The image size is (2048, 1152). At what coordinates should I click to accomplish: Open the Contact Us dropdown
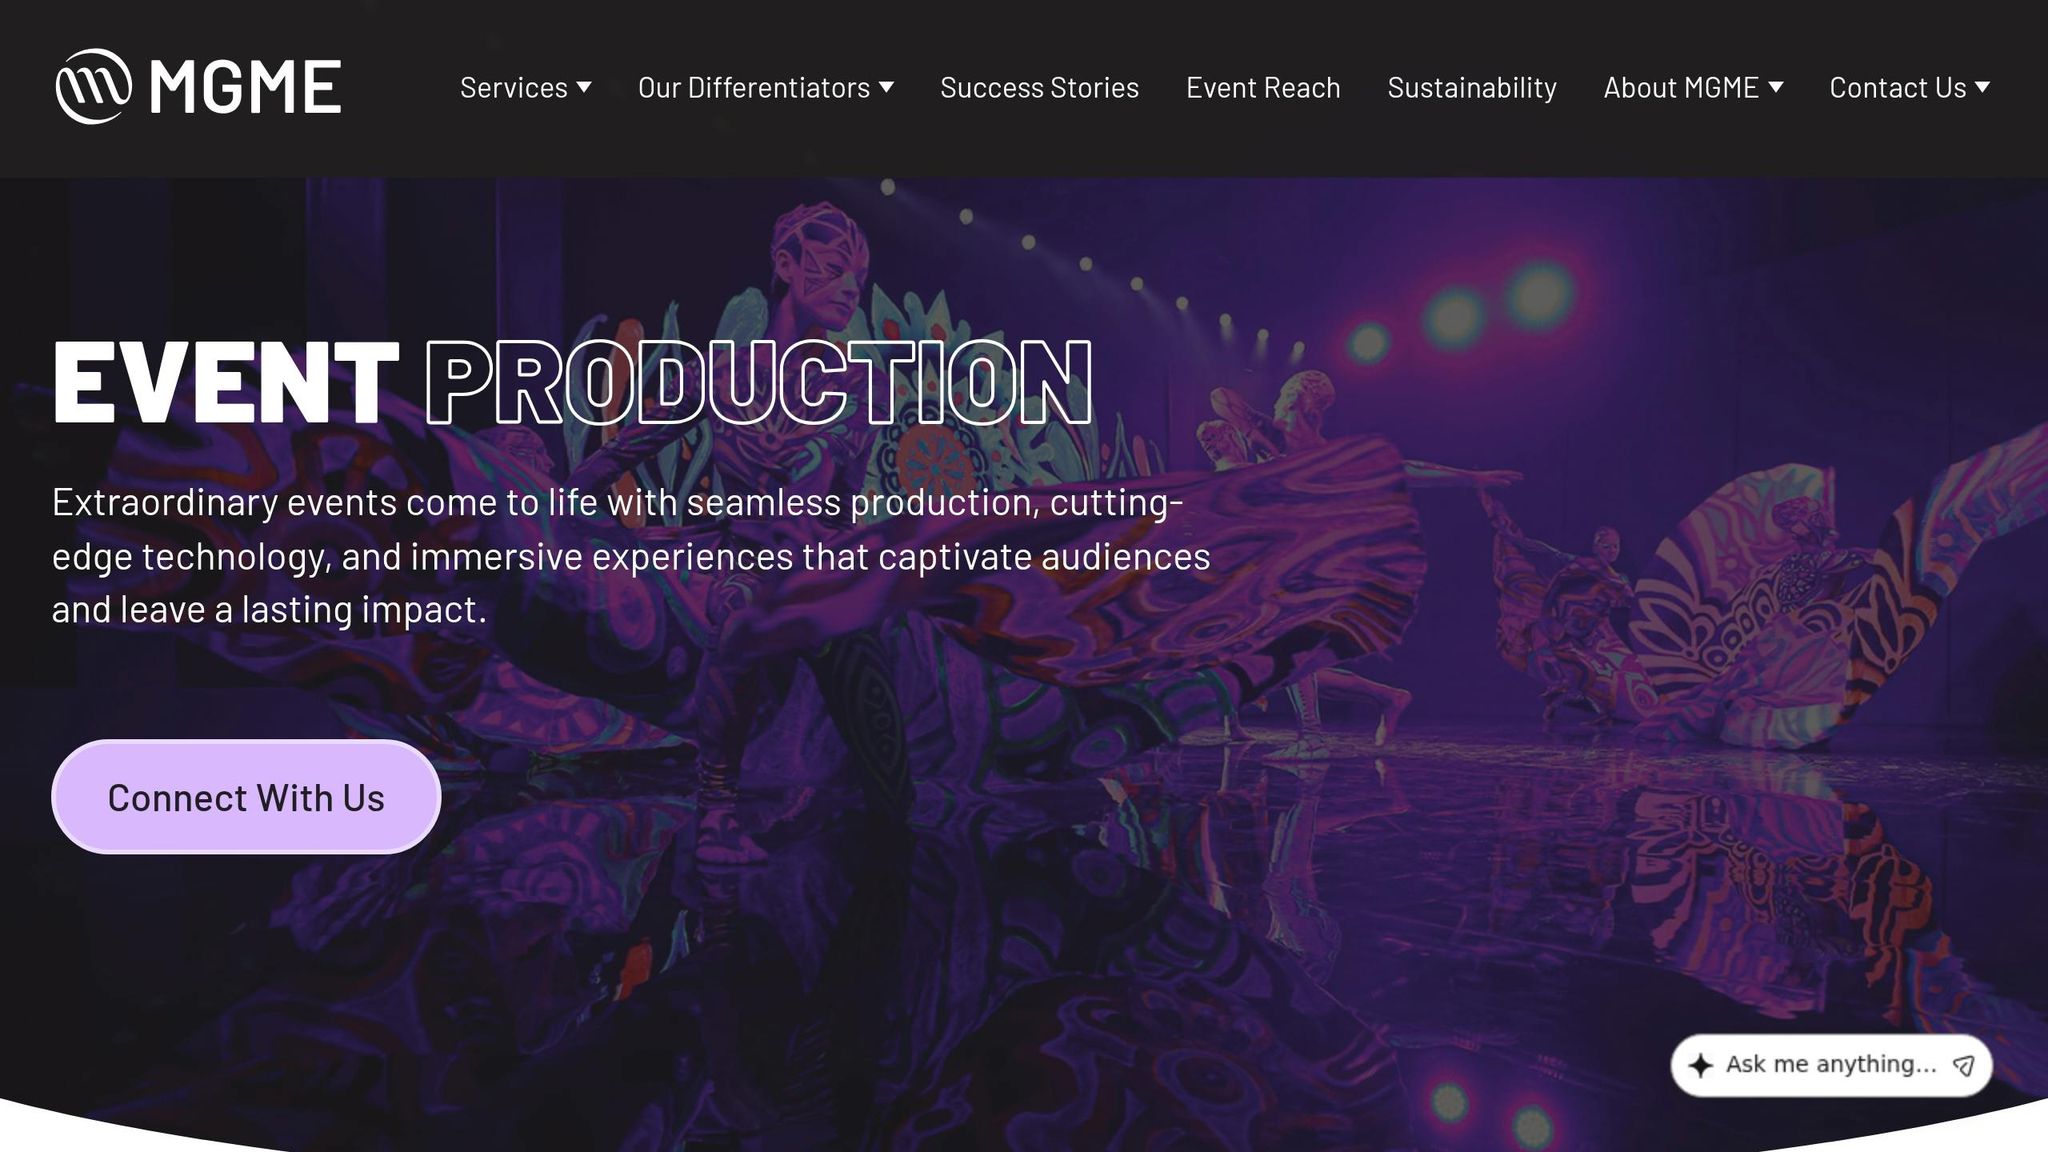(x=1909, y=88)
